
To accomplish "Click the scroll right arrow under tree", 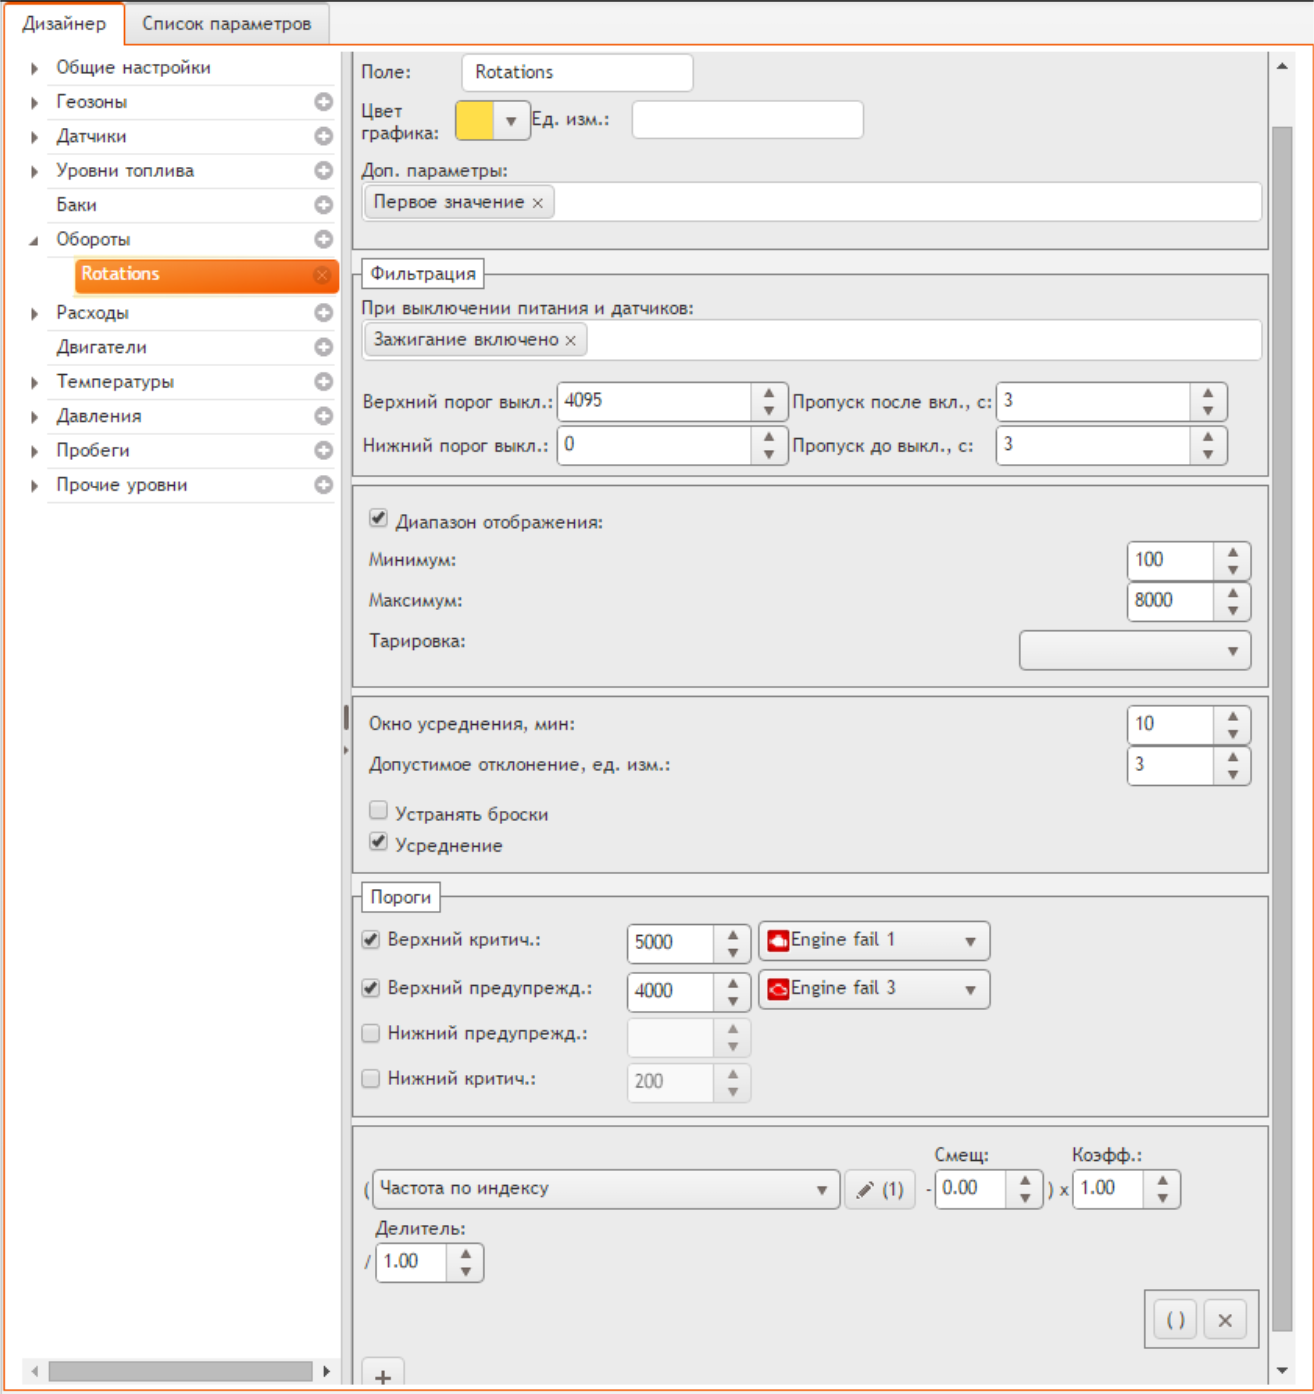I will pyautogui.click(x=326, y=1371).
